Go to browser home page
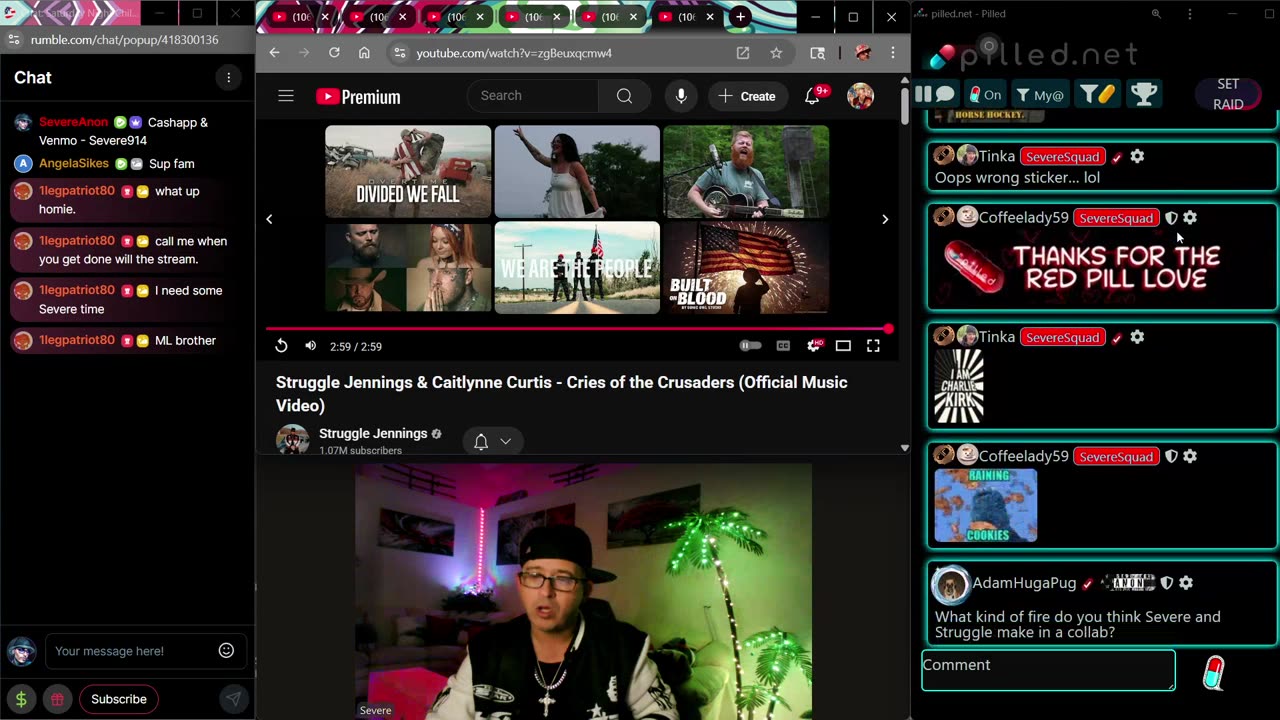This screenshot has width=1280, height=720. (x=364, y=53)
